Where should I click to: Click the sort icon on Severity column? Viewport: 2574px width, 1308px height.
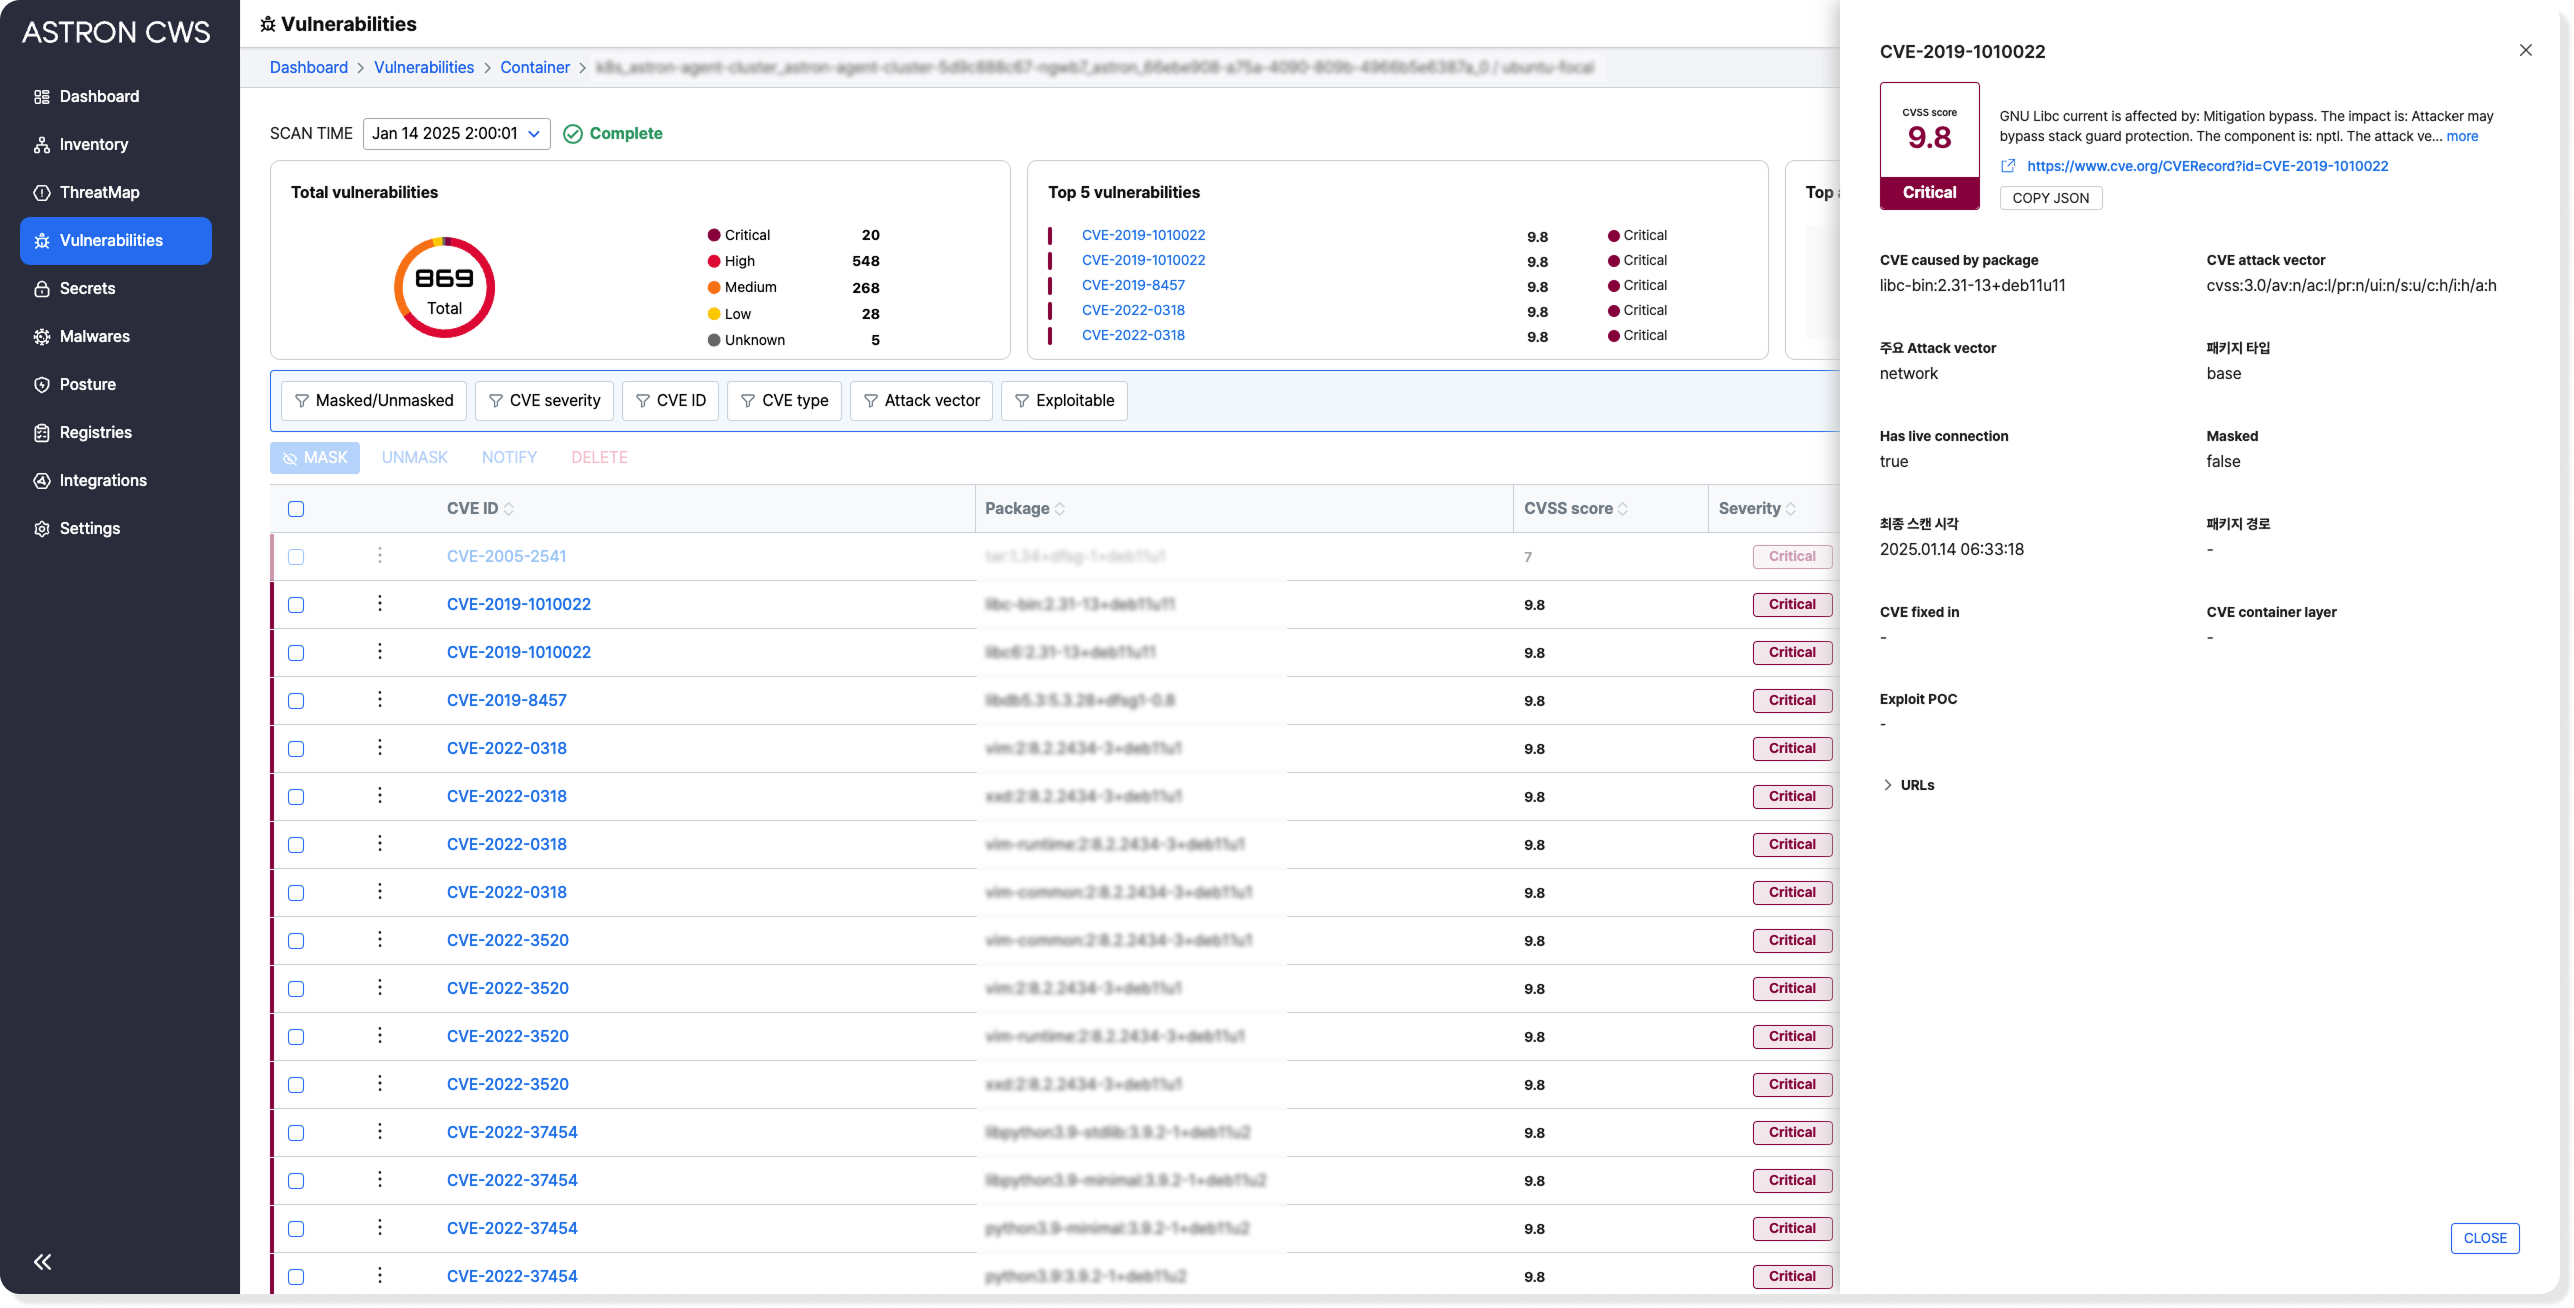[1791, 509]
